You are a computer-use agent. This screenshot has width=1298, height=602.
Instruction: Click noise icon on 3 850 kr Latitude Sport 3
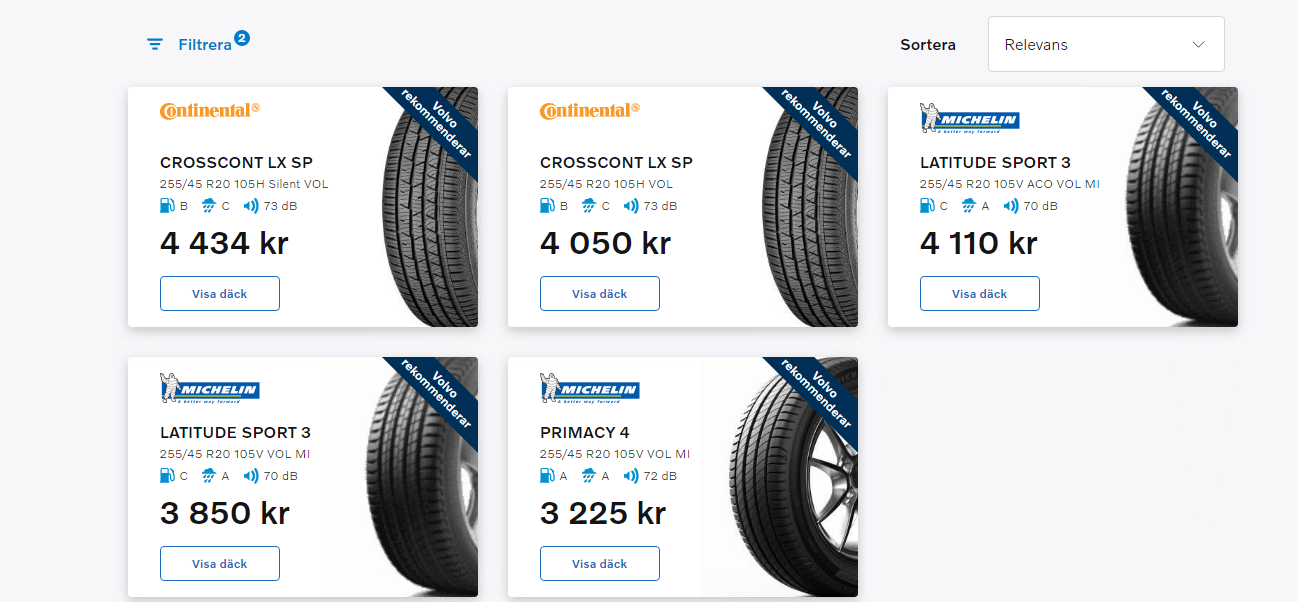(251, 476)
